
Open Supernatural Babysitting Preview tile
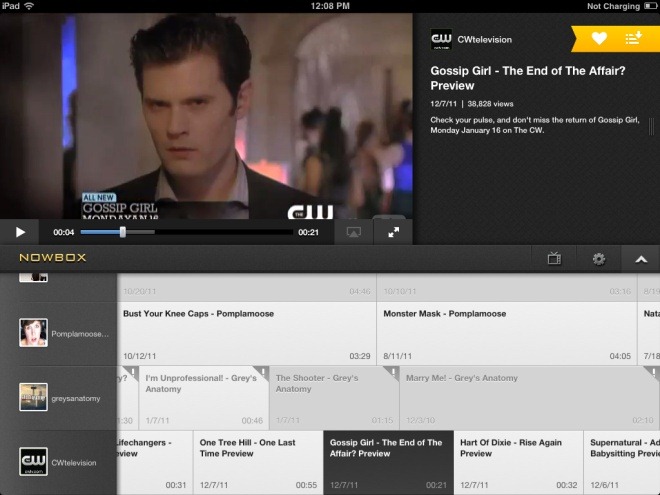pyautogui.click(x=622, y=462)
